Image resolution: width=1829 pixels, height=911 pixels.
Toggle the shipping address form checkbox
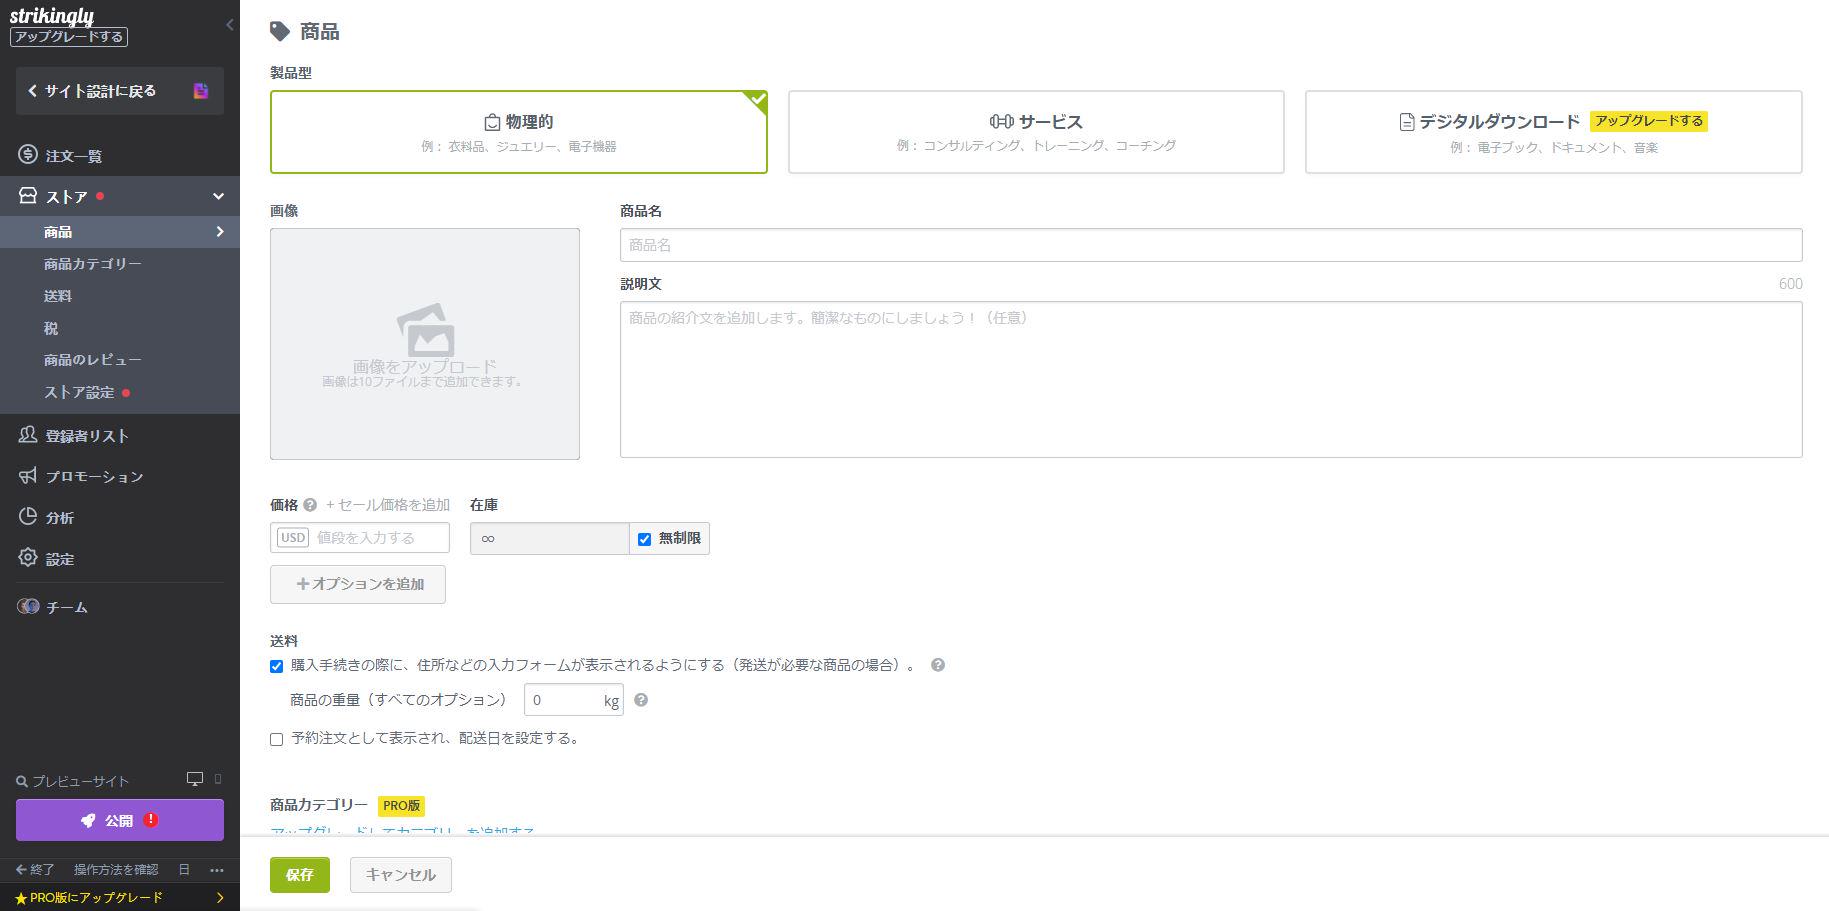coord(277,666)
